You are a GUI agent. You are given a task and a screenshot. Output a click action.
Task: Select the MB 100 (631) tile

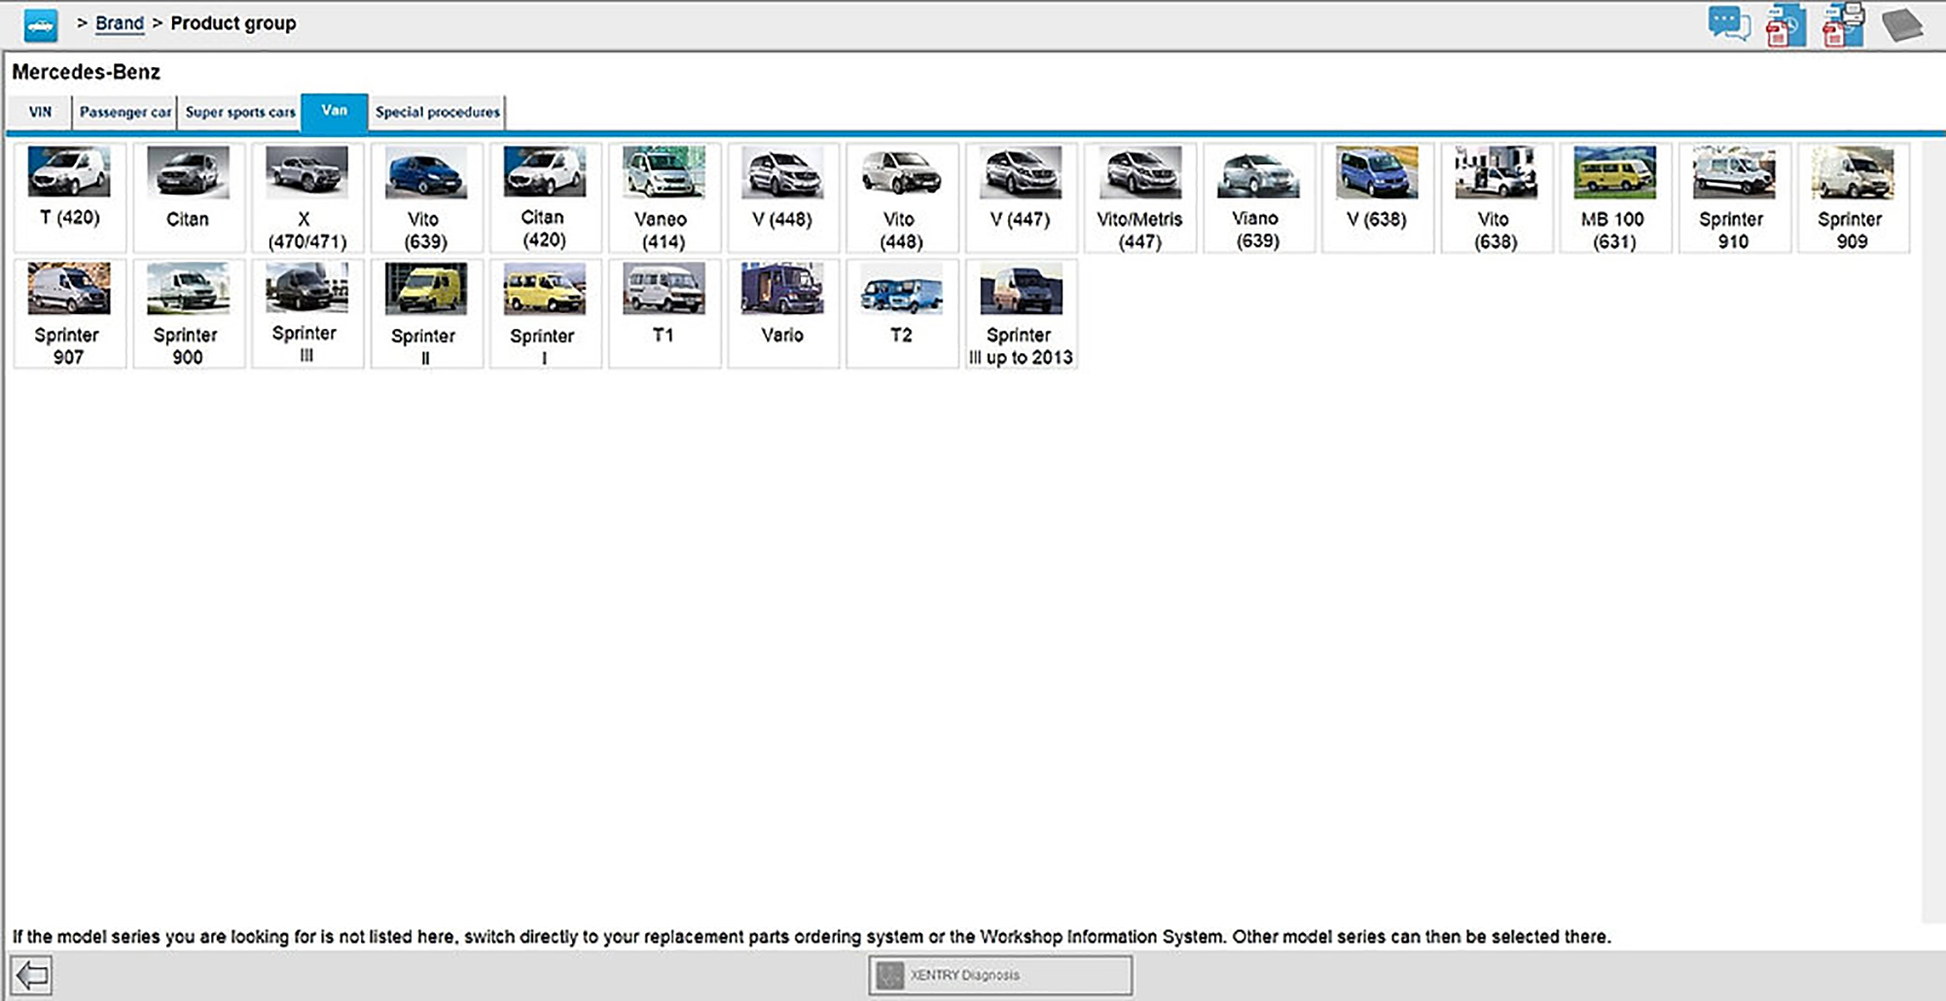pos(1614,198)
